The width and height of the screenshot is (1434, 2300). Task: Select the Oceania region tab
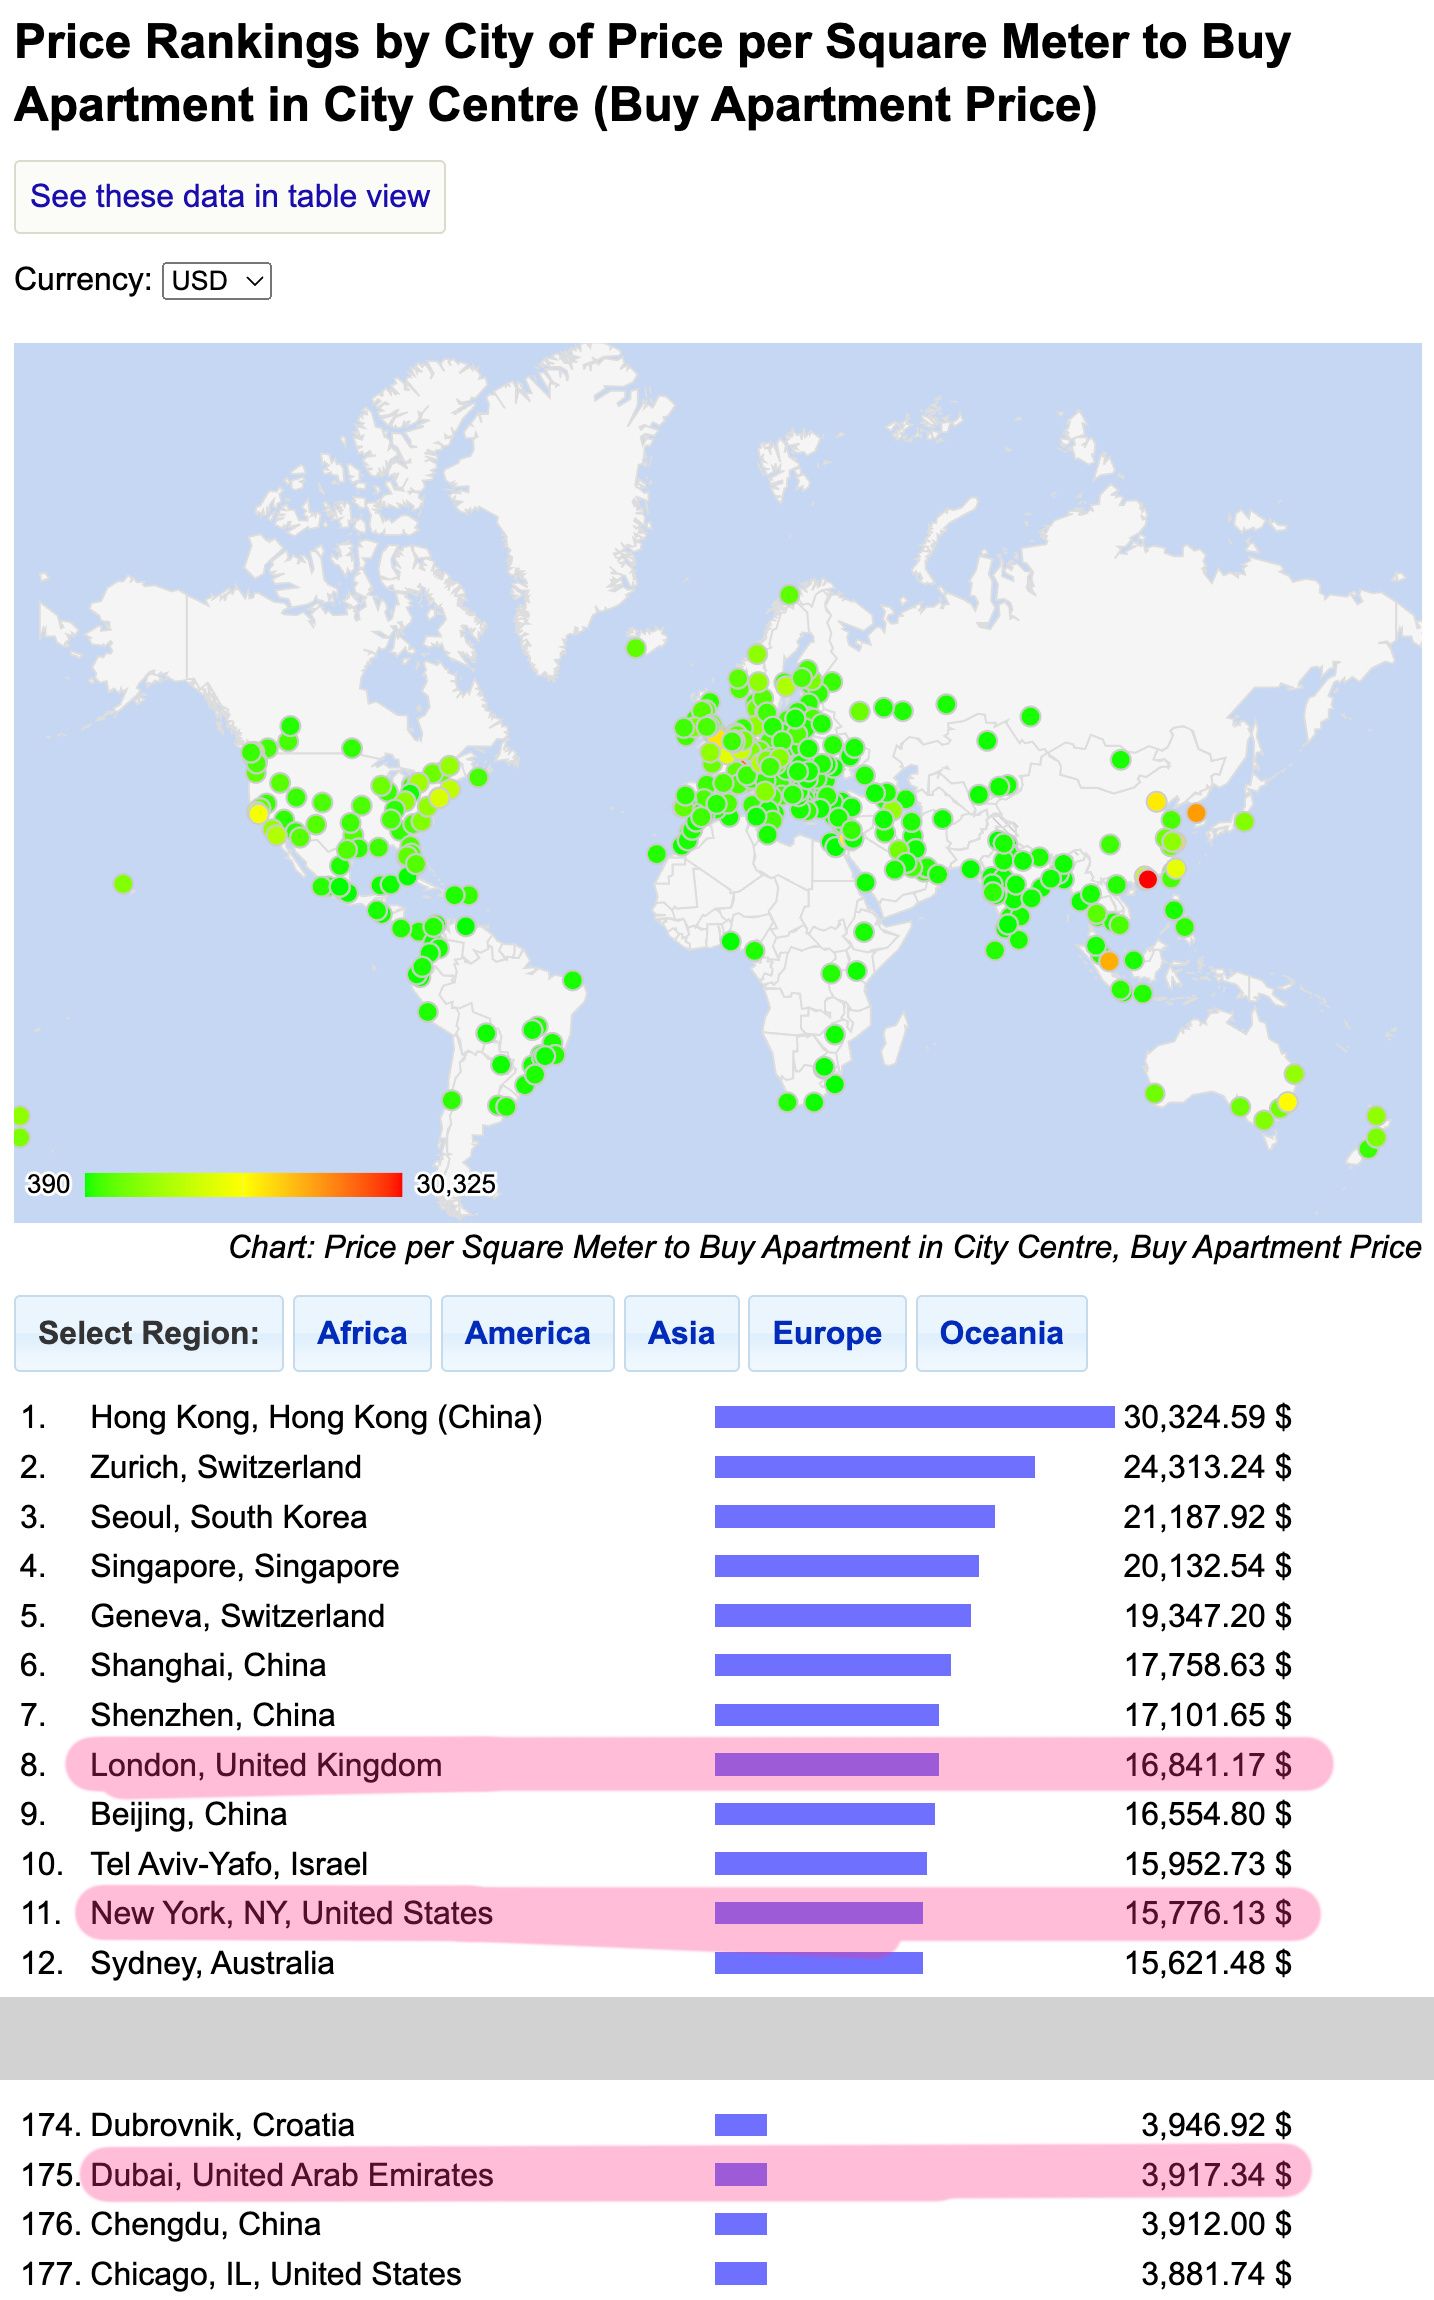pos(1001,1333)
